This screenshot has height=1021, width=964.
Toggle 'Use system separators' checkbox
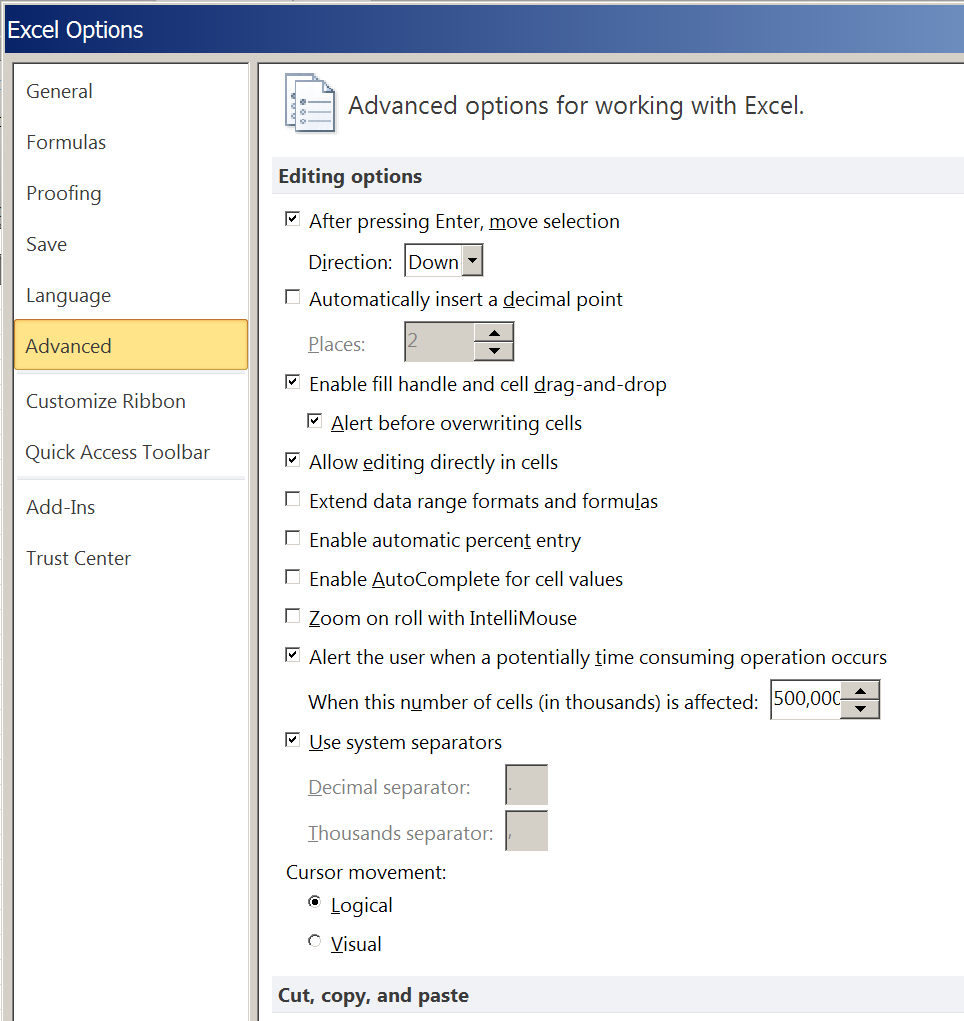pyautogui.click(x=292, y=740)
